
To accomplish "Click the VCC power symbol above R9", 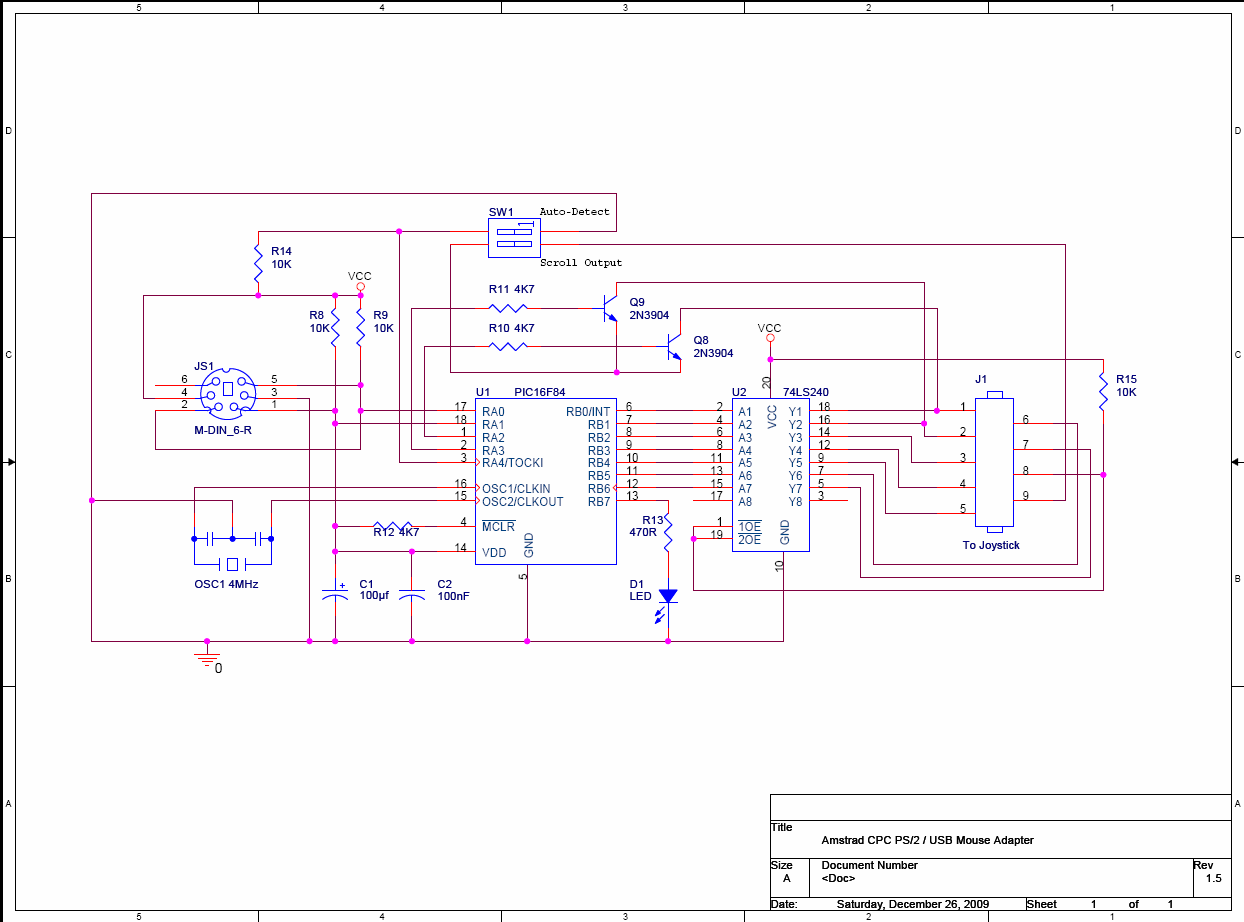I will coord(360,281).
